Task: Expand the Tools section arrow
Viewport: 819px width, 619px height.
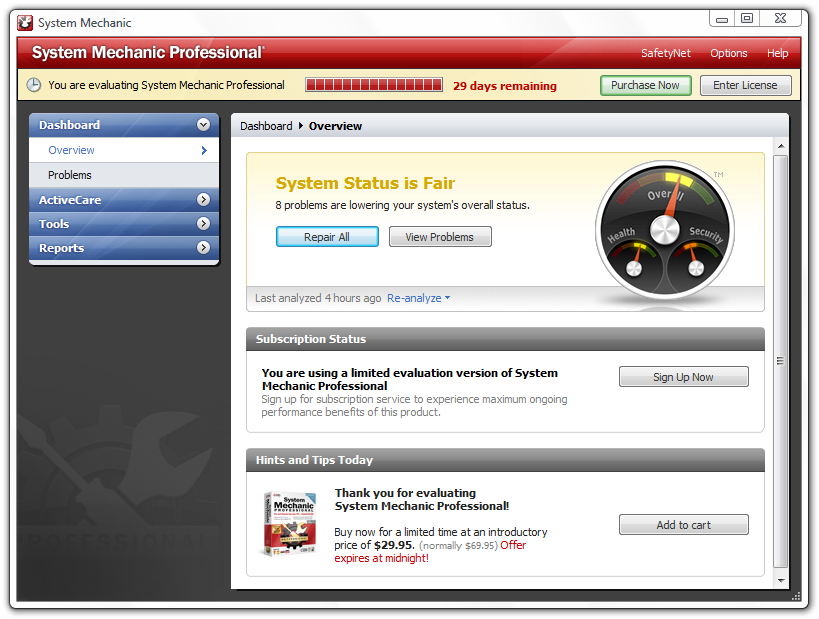Action: tap(203, 224)
